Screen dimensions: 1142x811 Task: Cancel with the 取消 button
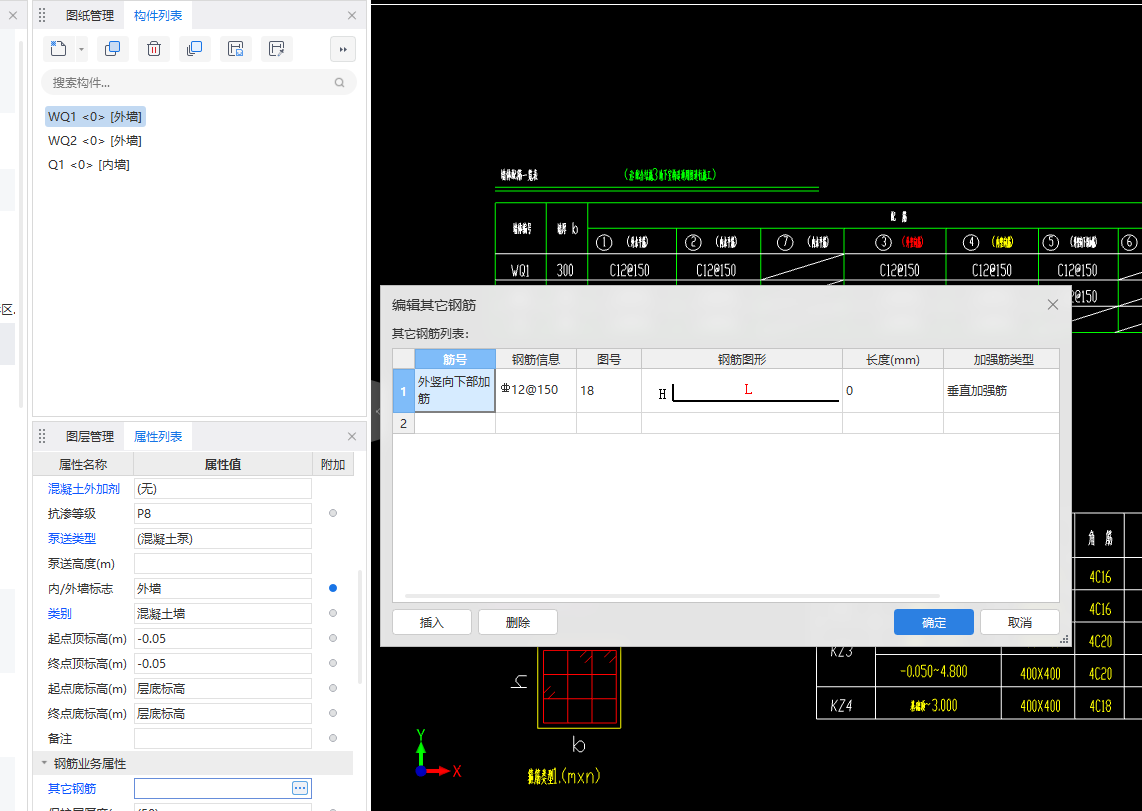(x=1020, y=622)
